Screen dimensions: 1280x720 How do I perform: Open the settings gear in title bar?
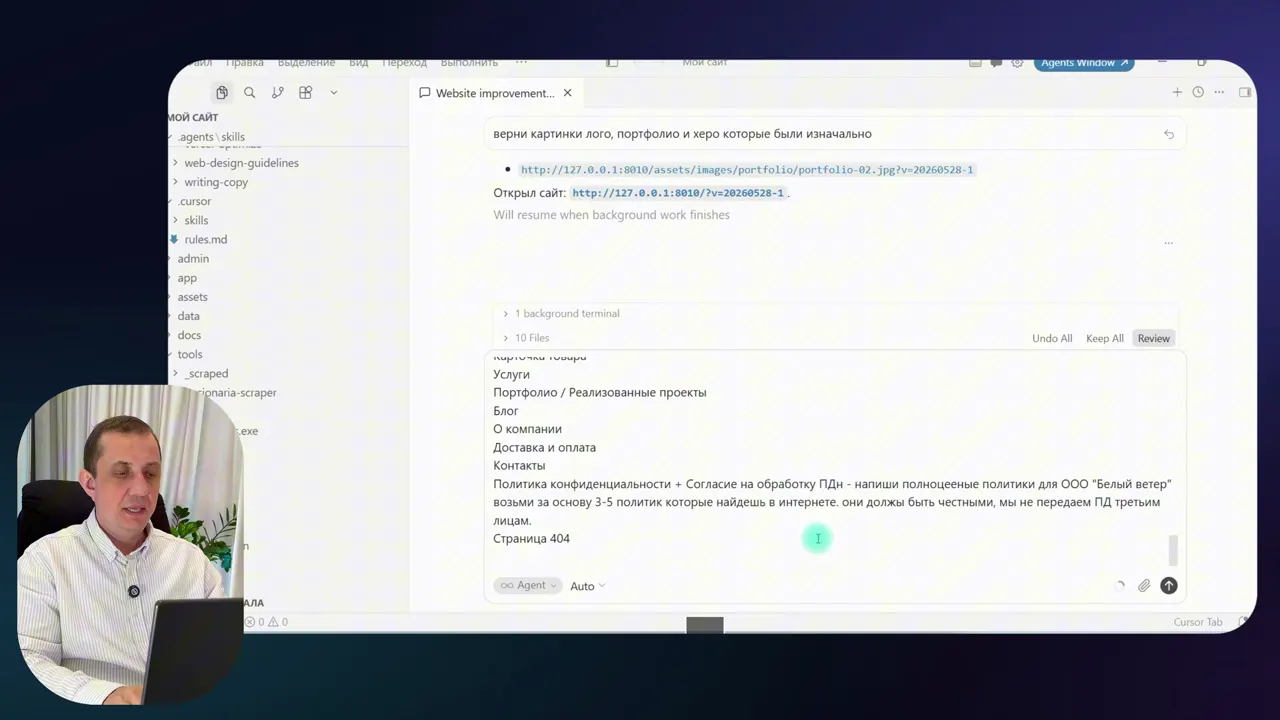pos(1017,63)
